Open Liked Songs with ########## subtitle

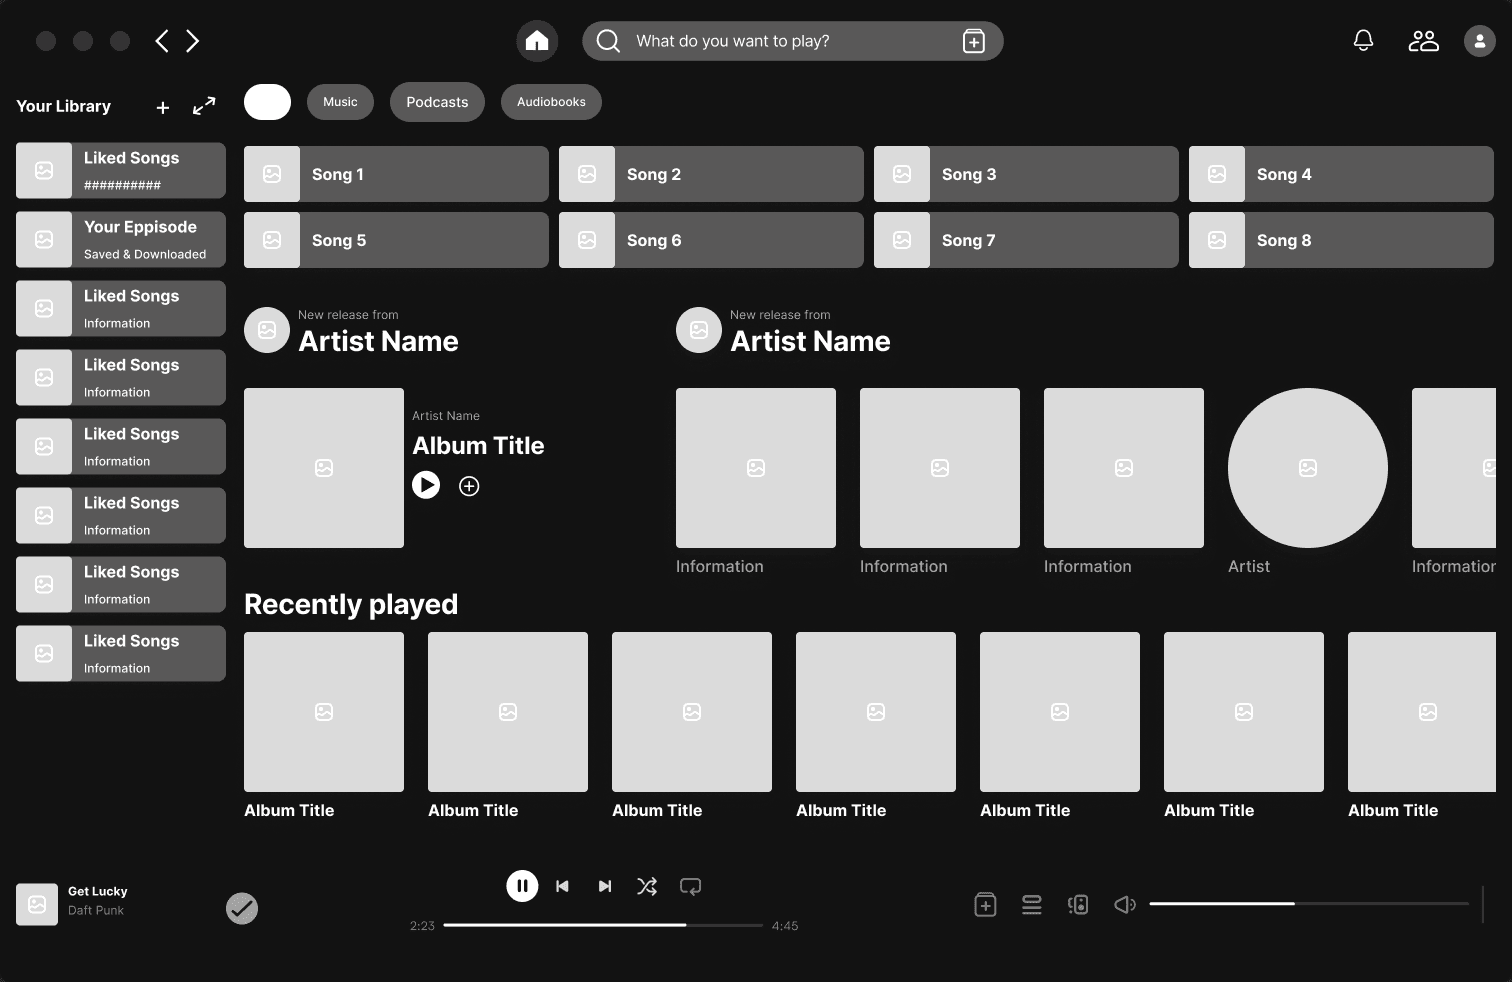121,170
